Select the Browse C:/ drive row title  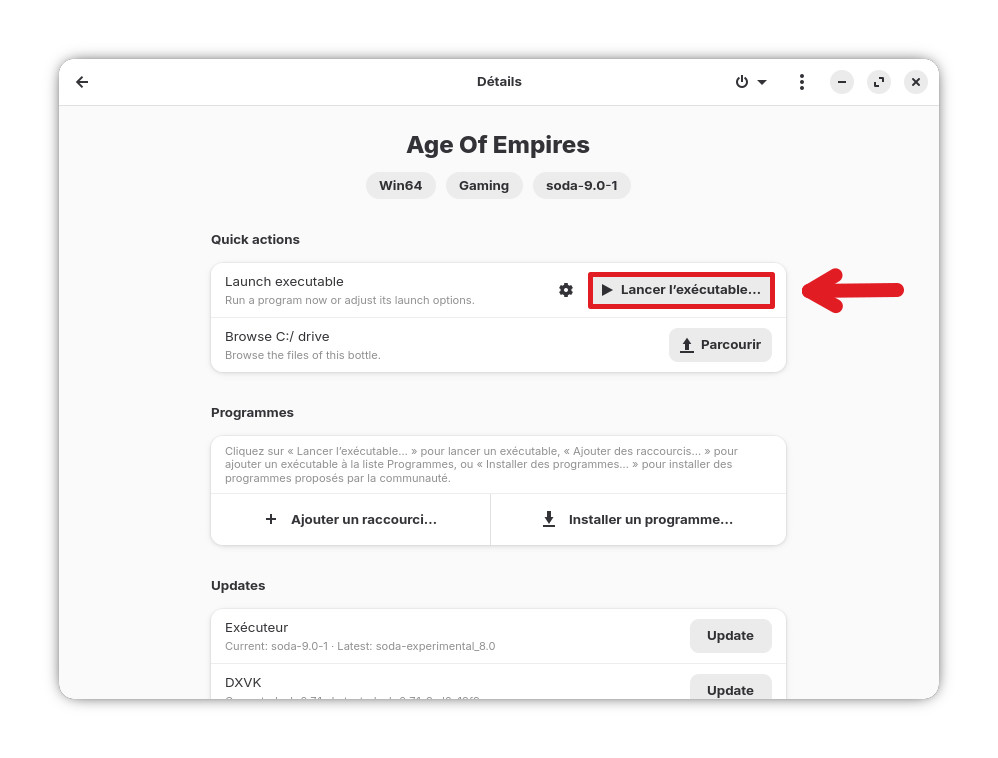coord(277,337)
